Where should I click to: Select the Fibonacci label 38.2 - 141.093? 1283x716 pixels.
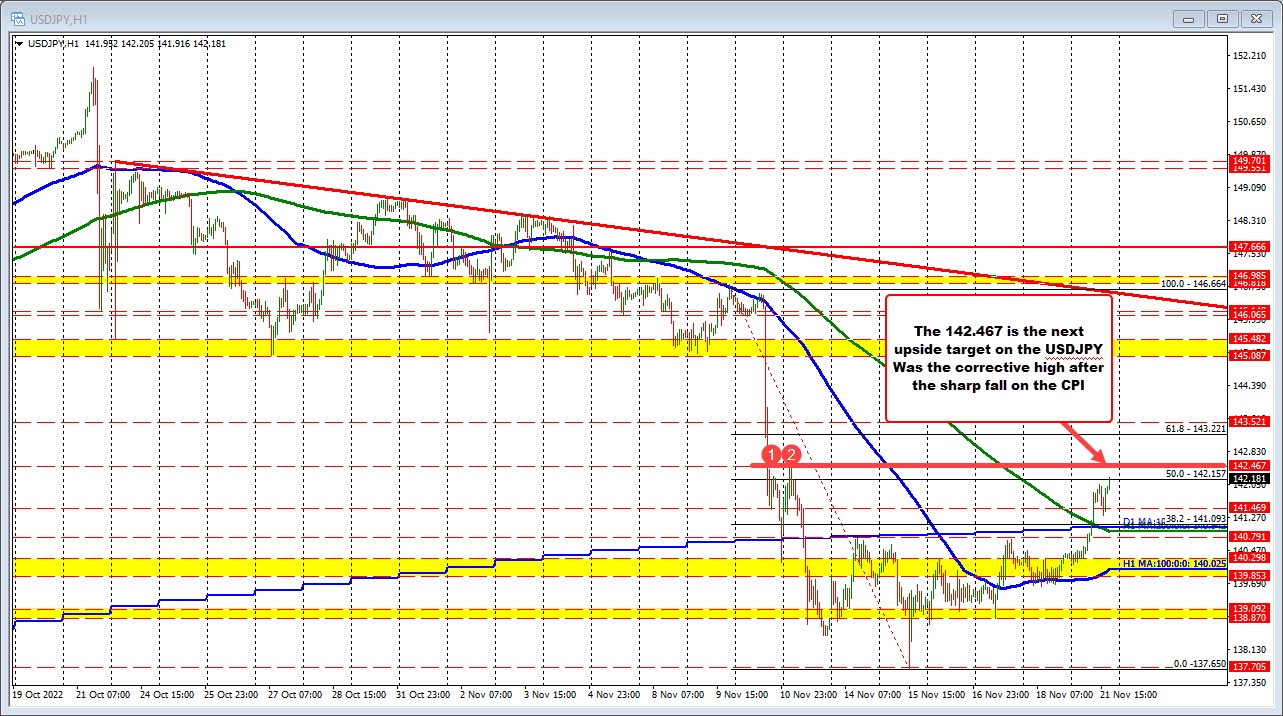coord(1196,518)
